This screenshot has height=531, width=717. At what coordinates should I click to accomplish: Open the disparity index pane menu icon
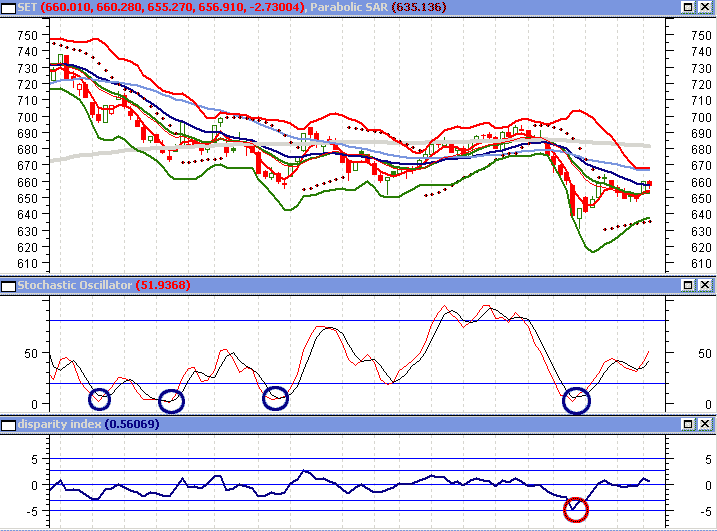[8, 425]
